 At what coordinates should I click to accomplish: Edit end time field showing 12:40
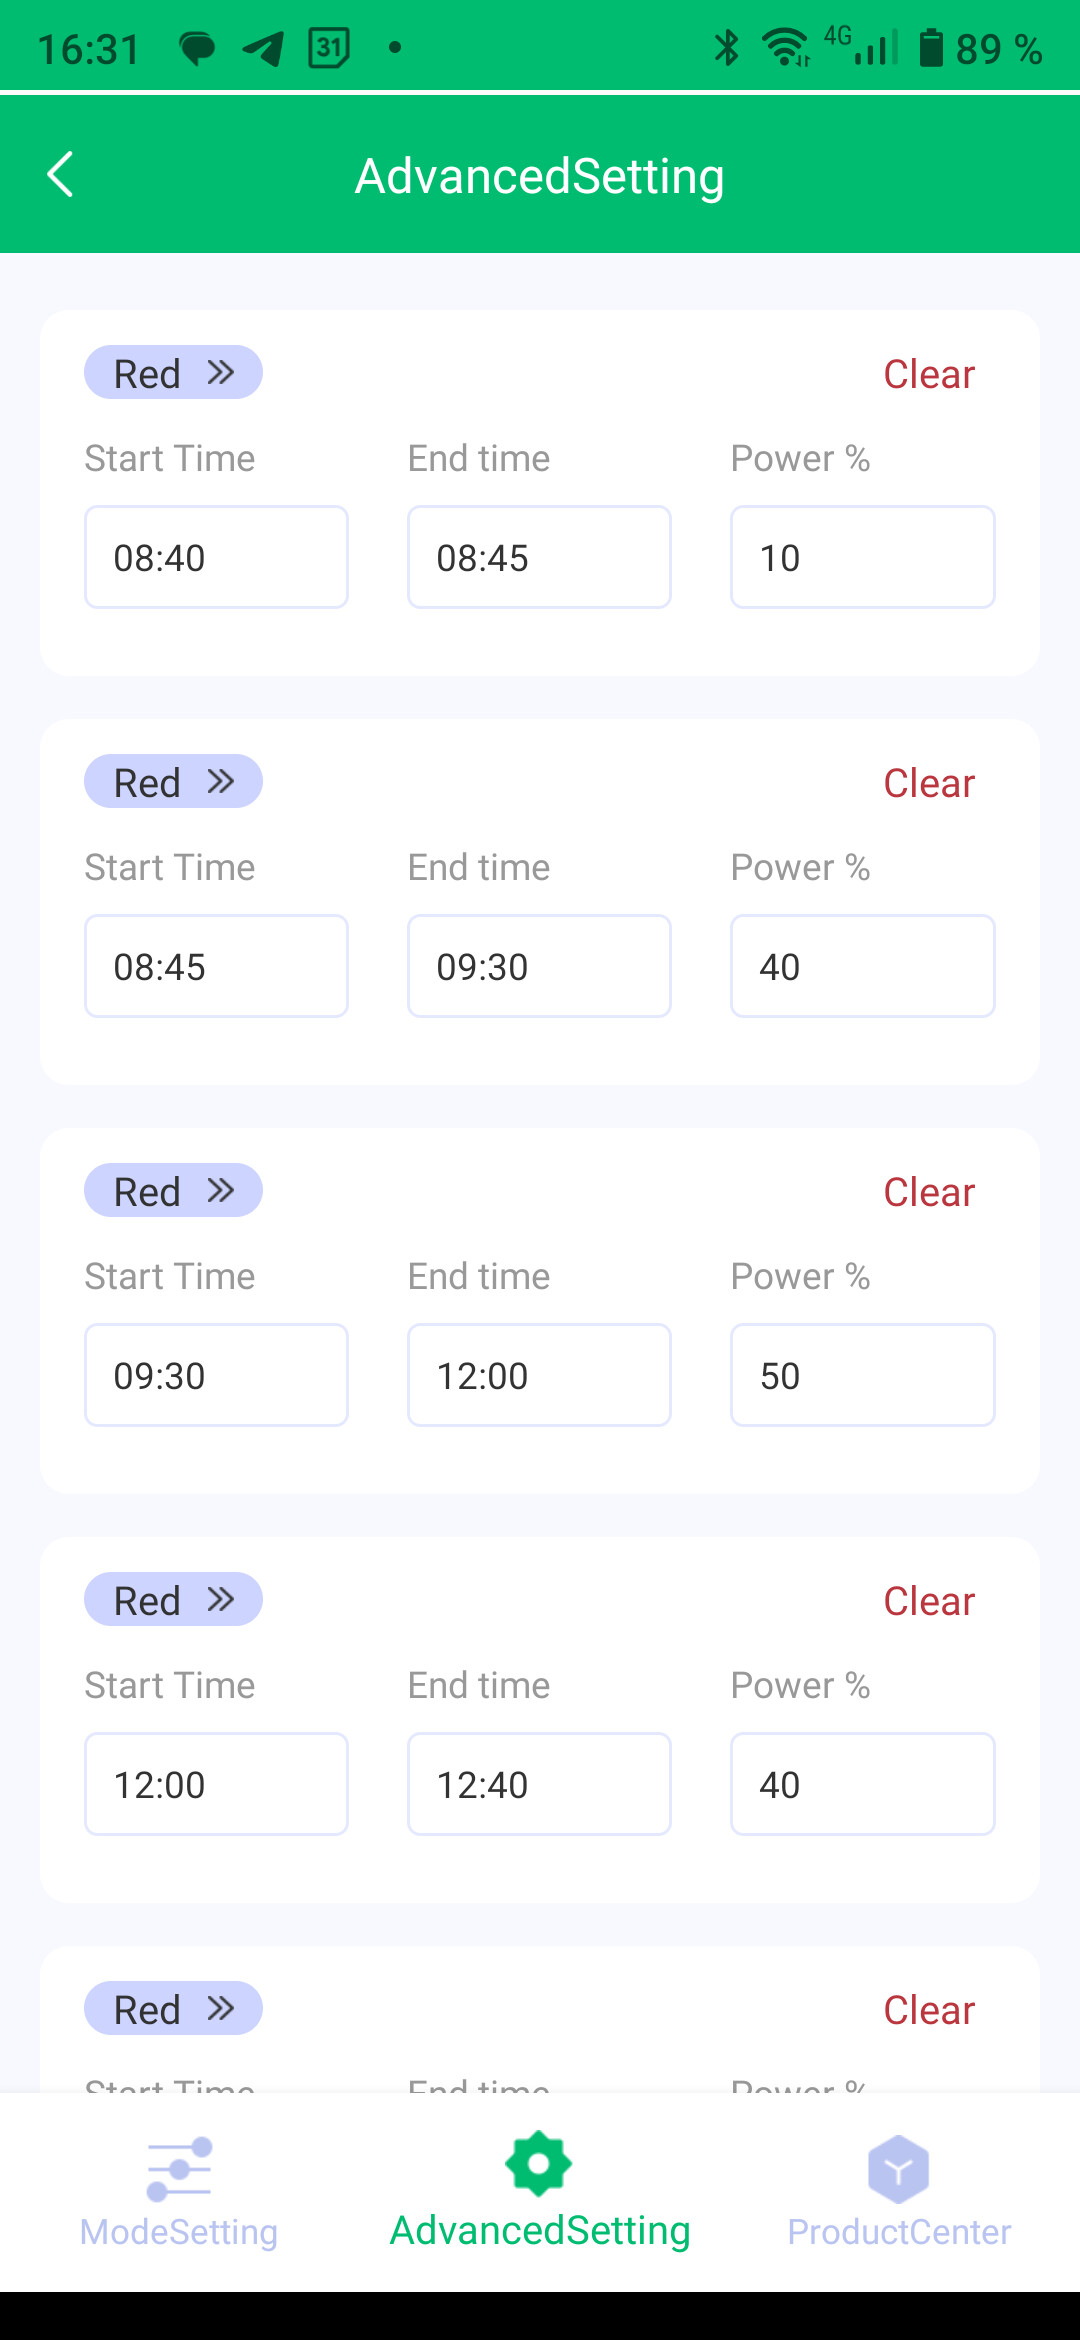point(539,1784)
